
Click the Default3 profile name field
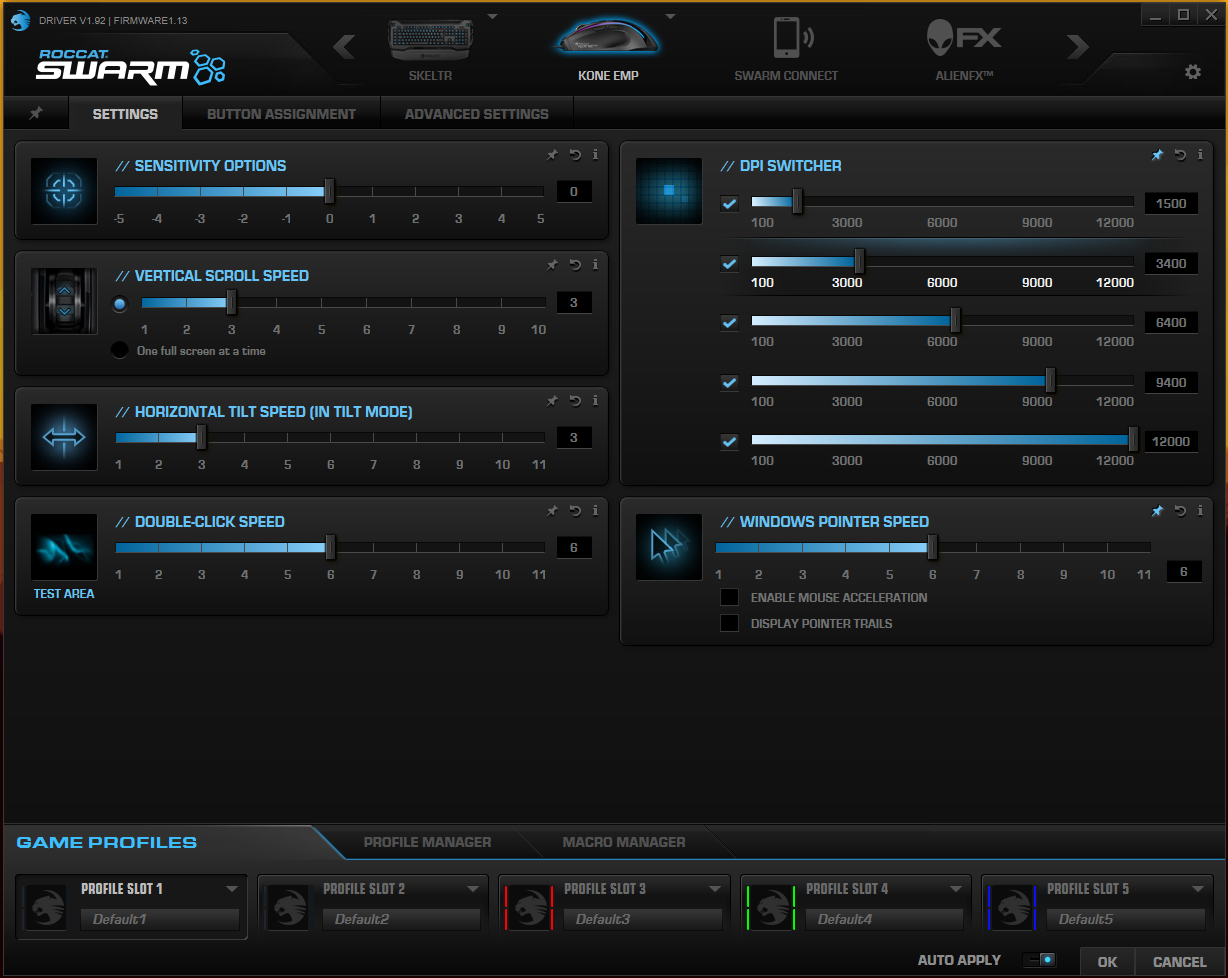point(643,919)
